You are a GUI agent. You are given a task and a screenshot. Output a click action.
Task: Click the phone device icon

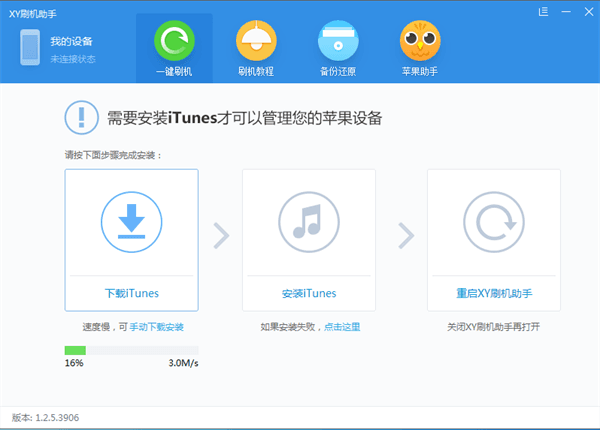tap(30, 47)
